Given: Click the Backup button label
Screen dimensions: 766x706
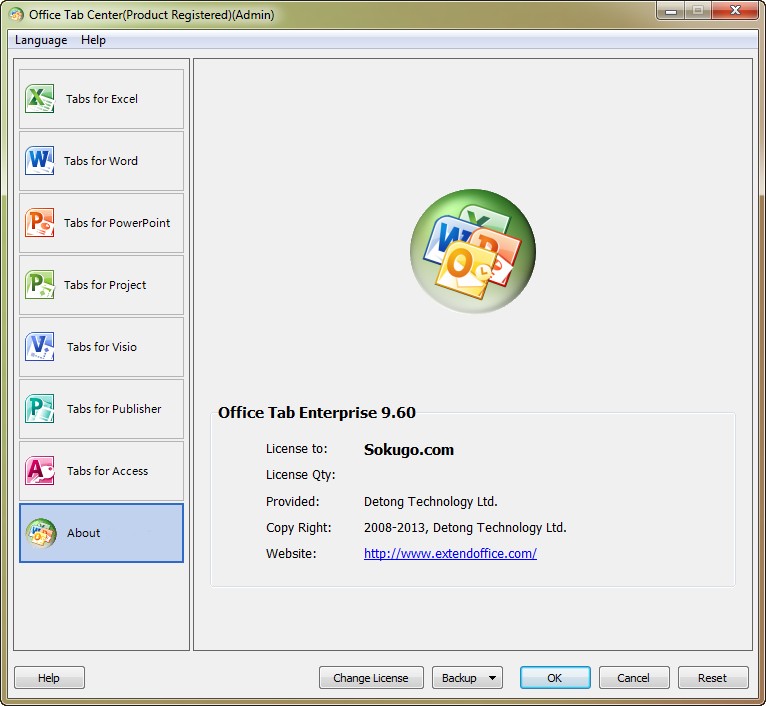Looking at the screenshot, I should tap(459, 678).
